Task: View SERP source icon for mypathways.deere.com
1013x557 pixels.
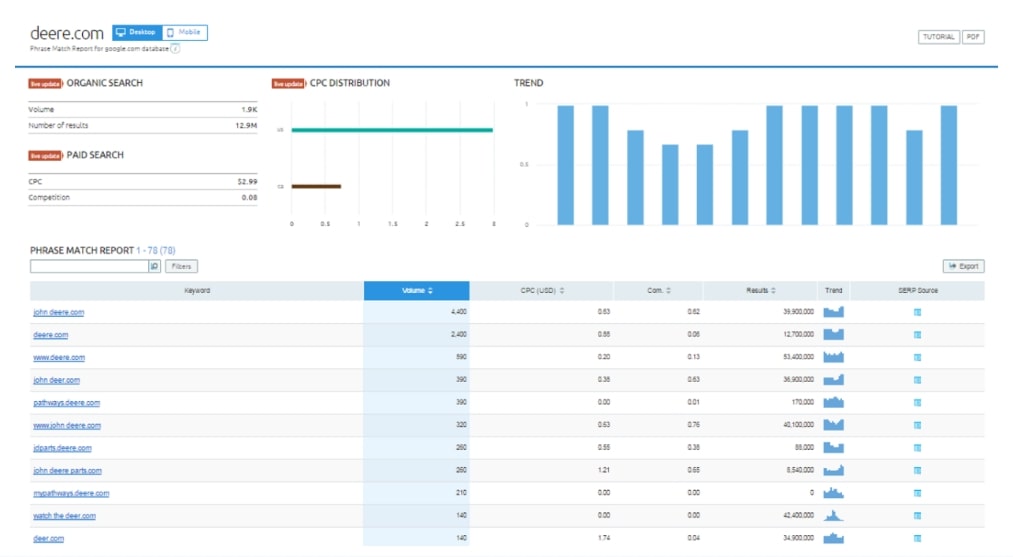Action: pyautogui.click(x=917, y=493)
